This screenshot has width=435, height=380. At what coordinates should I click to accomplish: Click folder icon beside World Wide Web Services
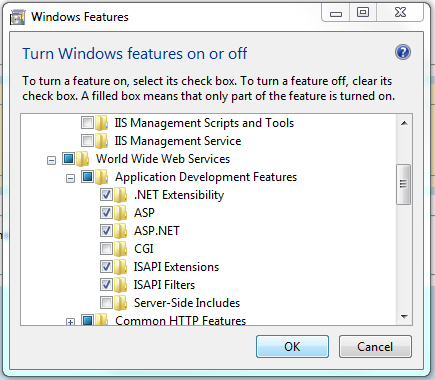pyautogui.click(x=82, y=159)
